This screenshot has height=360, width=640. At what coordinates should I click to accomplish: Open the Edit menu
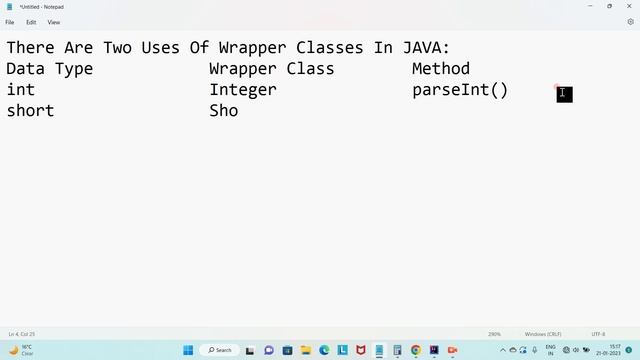(x=31, y=22)
